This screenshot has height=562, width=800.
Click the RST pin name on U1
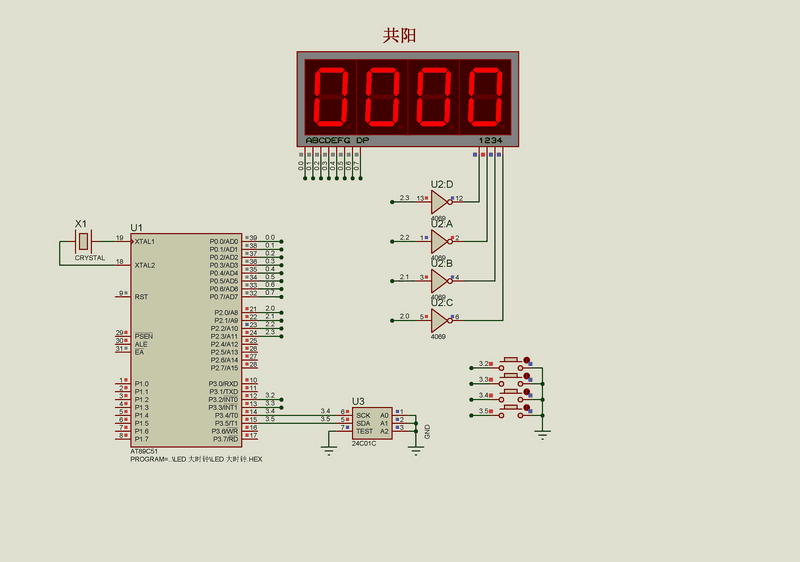(141, 297)
